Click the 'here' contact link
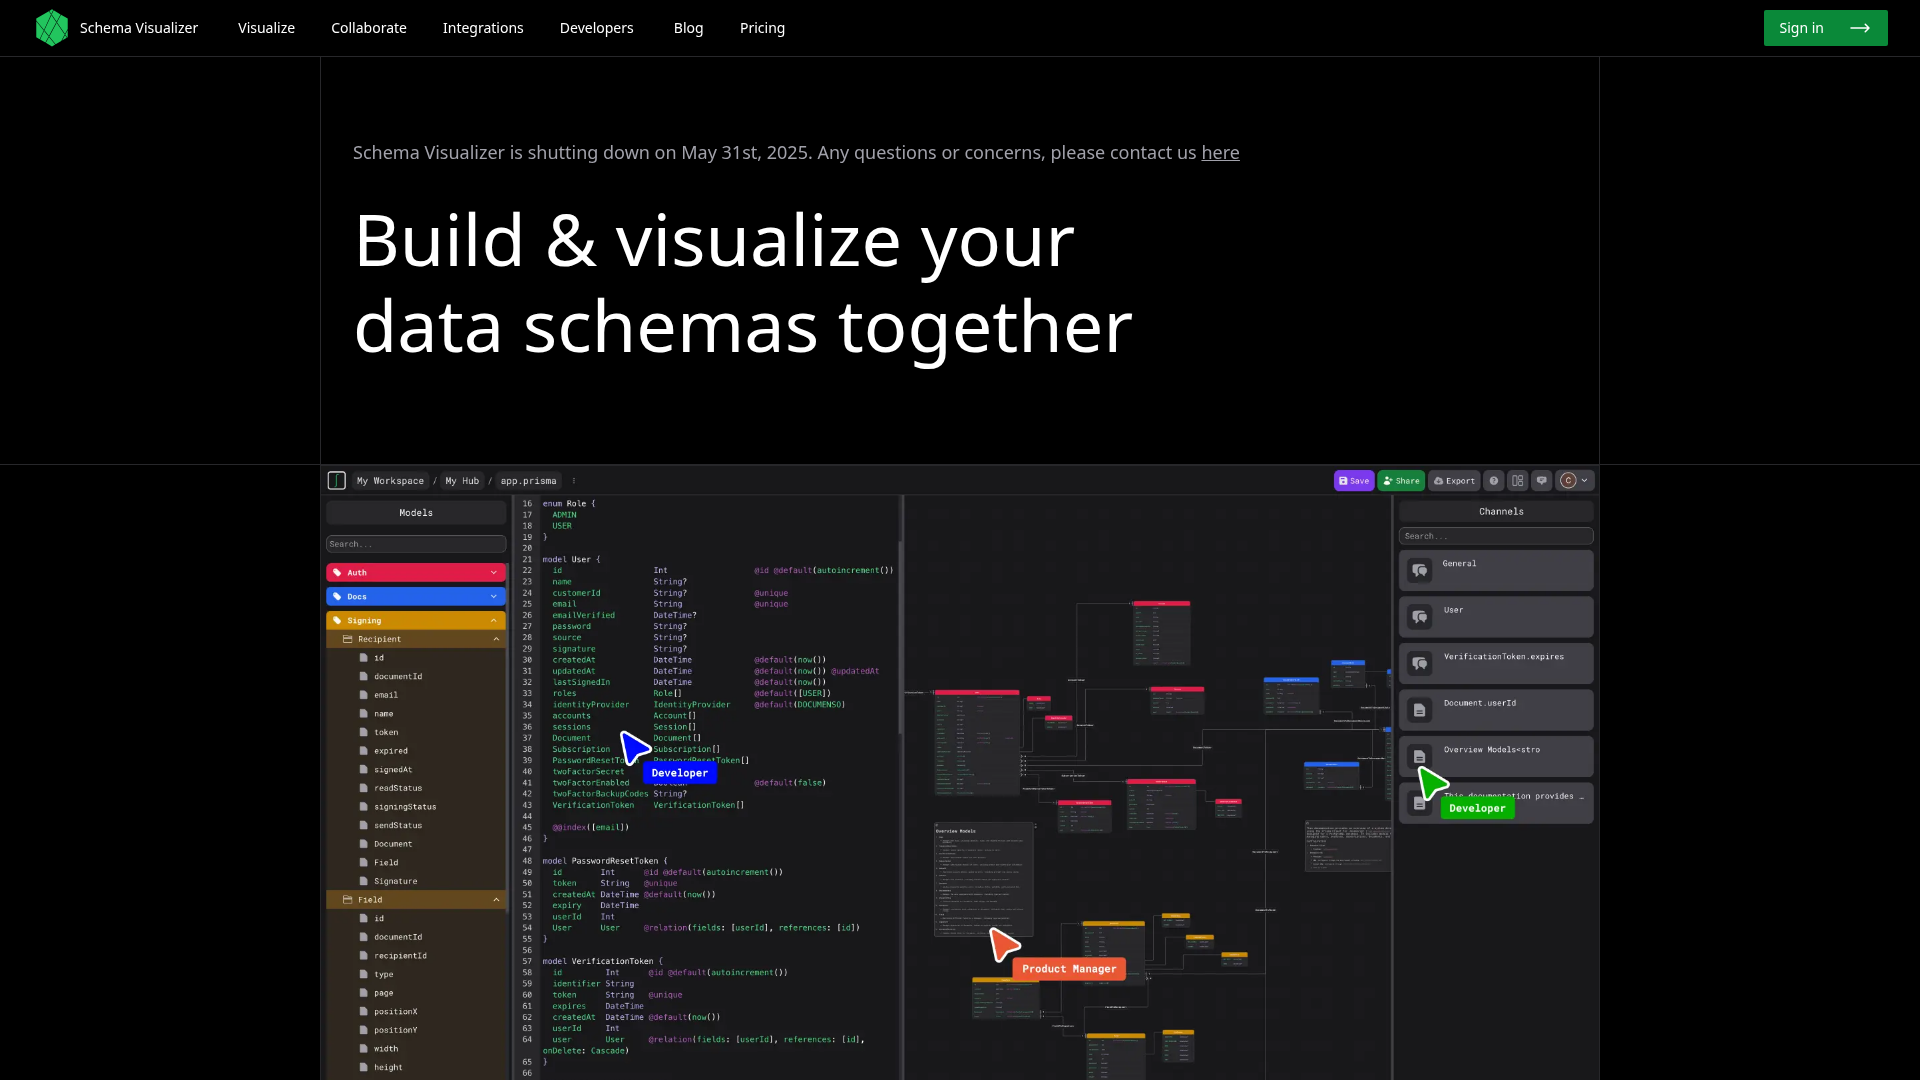The height and width of the screenshot is (1080, 1920). click(1220, 152)
